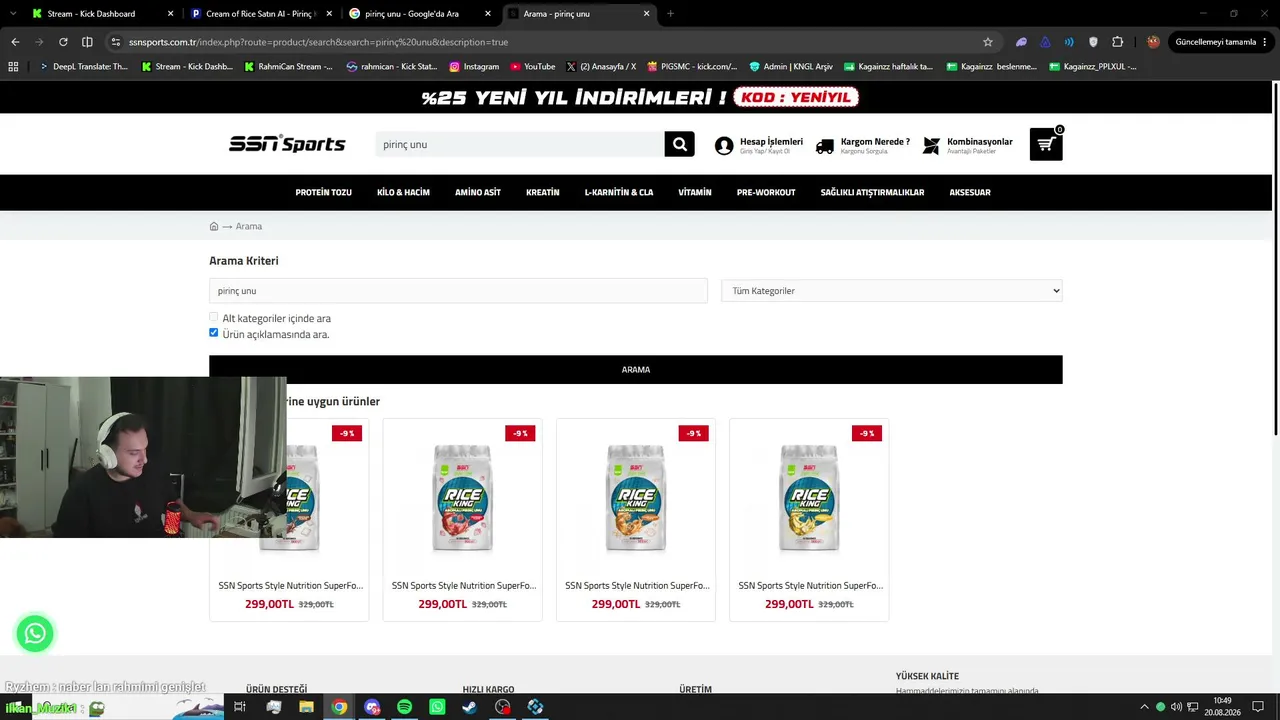Open the second Rice King product image
Screen dimensions: 1280x720
(x=462, y=497)
